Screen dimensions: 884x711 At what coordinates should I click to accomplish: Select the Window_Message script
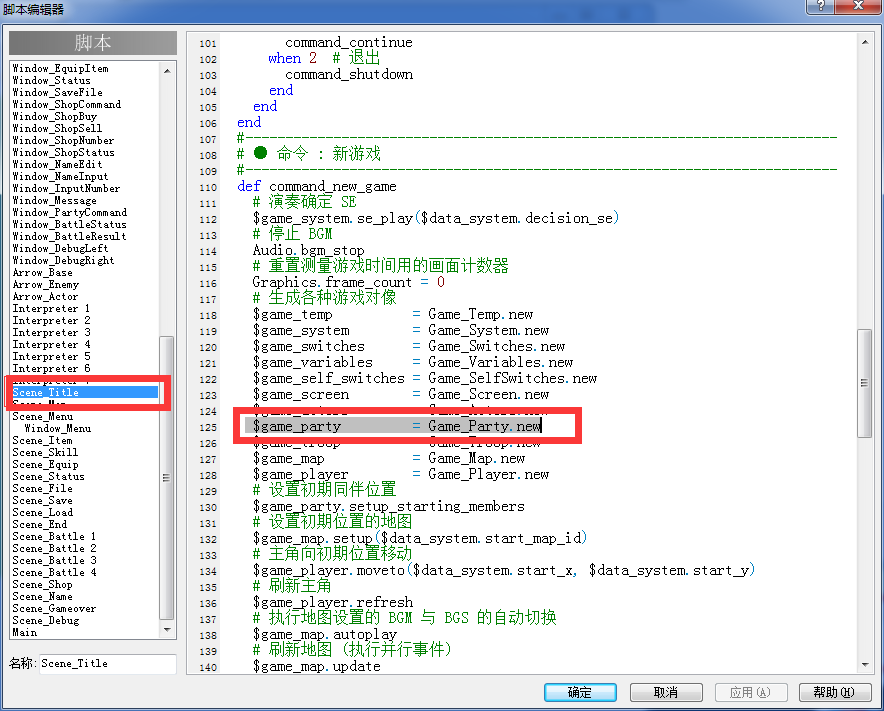point(55,200)
